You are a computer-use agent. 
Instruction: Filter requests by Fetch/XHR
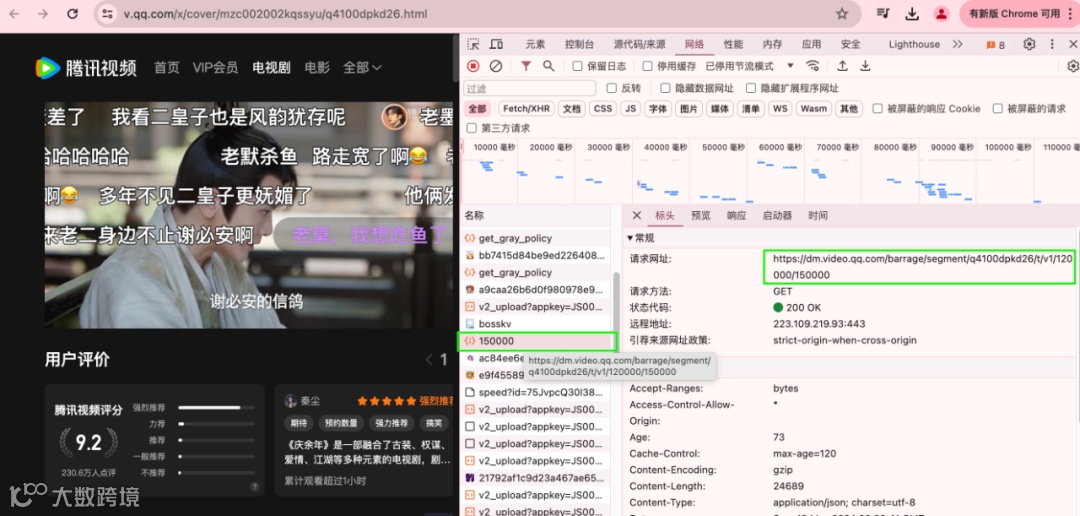[x=526, y=109]
